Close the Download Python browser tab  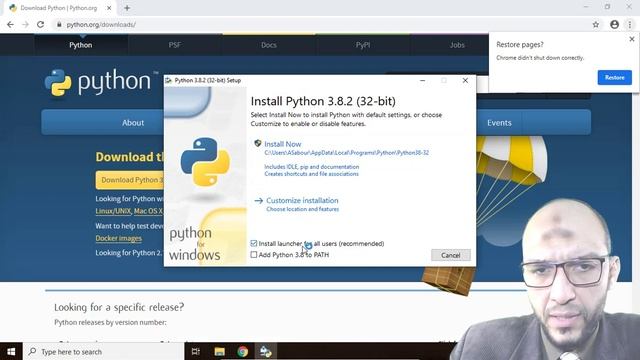click(x=109, y=8)
